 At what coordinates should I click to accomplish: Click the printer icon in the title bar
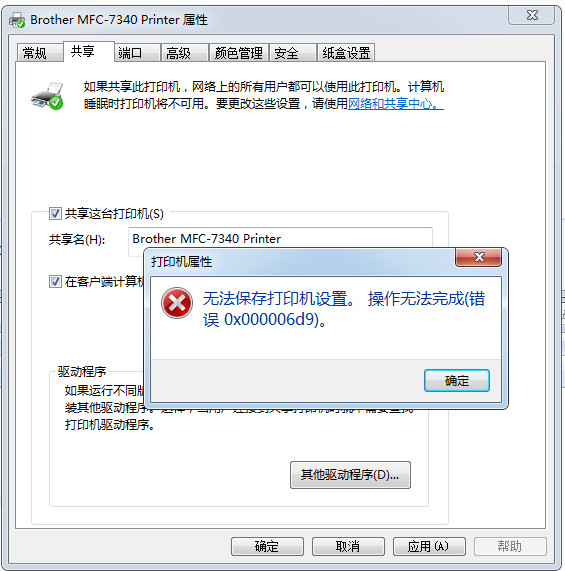coord(17,20)
